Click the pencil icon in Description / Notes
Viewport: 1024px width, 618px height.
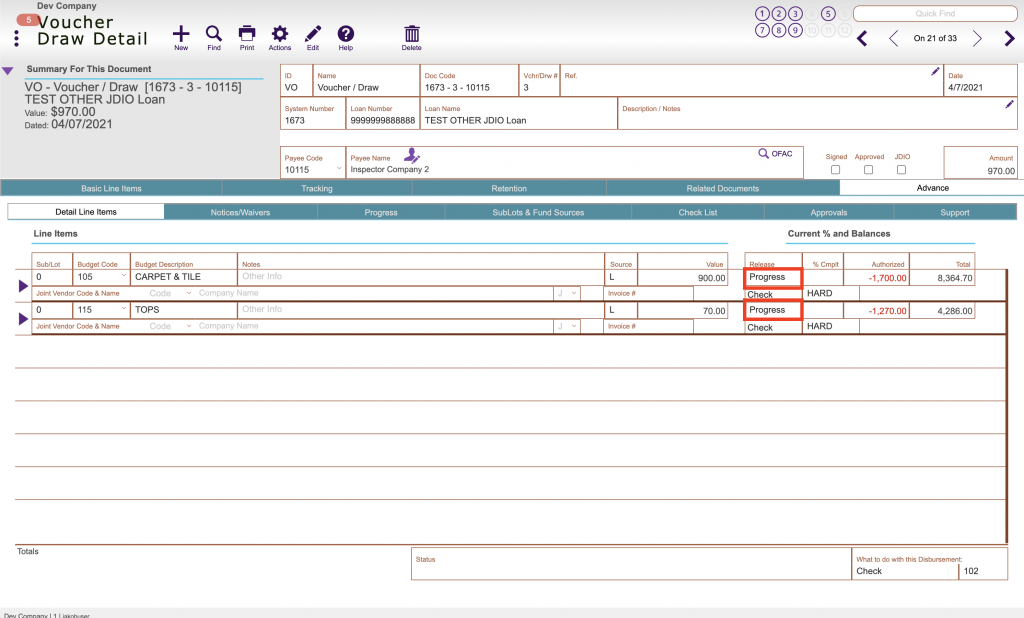pos(1009,104)
